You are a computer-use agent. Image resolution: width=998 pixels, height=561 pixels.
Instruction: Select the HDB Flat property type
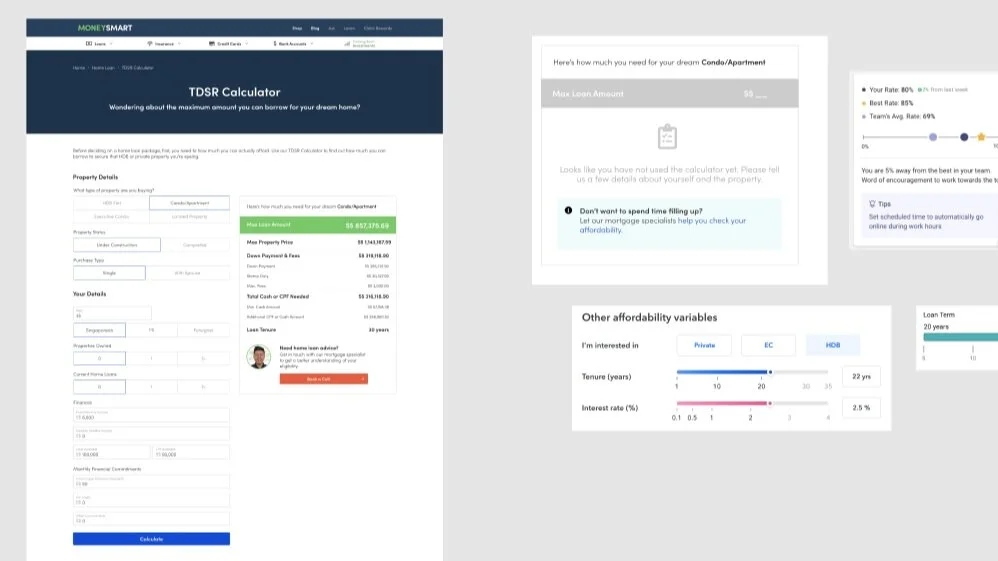pyautogui.click(x=111, y=203)
